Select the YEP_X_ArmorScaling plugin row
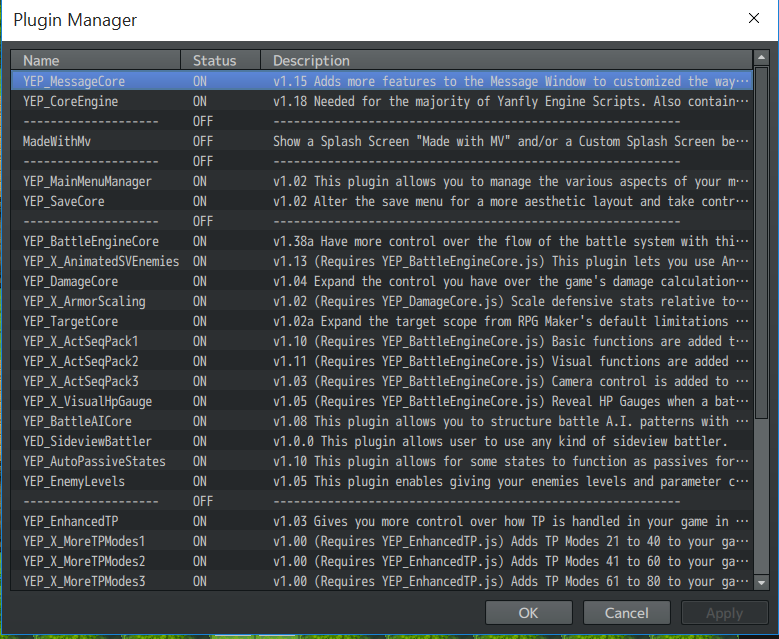The image size is (779, 639). pyautogui.click(x=382, y=301)
